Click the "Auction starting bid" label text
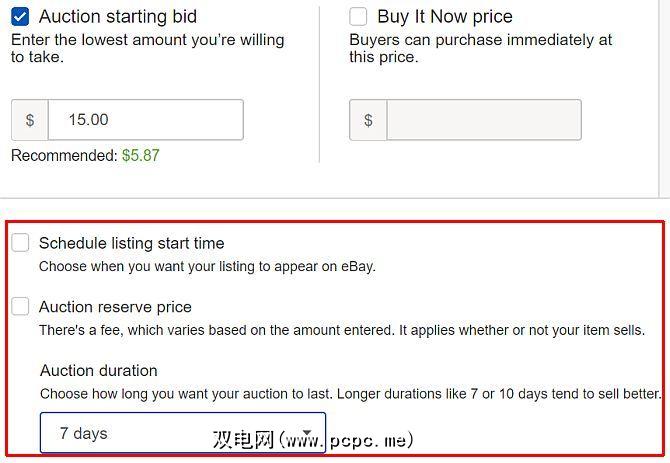The width and height of the screenshot is (670, 463). click(x=118, y=16)
